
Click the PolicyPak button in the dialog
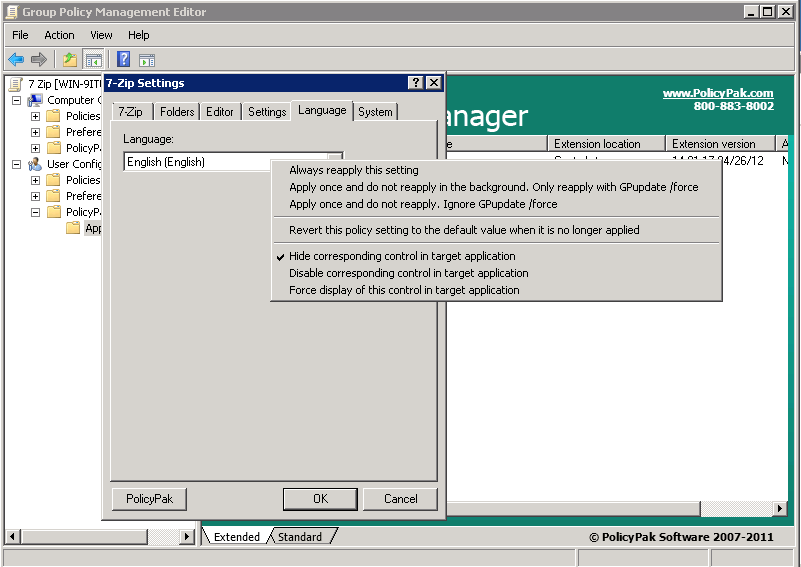pyautogui.click(x=149, y=499)
